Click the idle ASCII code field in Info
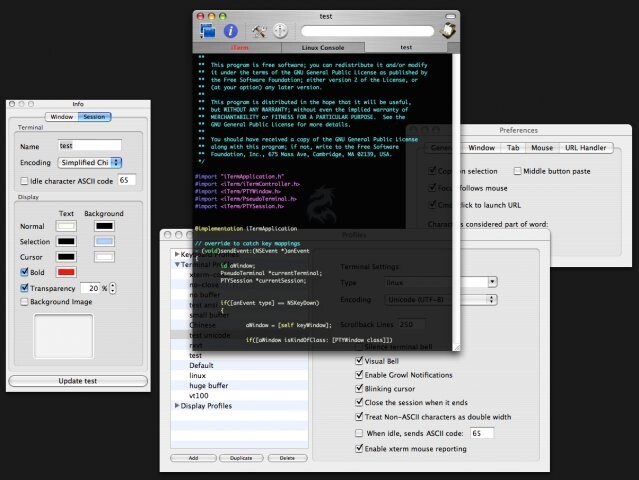This screenshot has width=639, height=480. pyautogui.click(x=127, y=180)
